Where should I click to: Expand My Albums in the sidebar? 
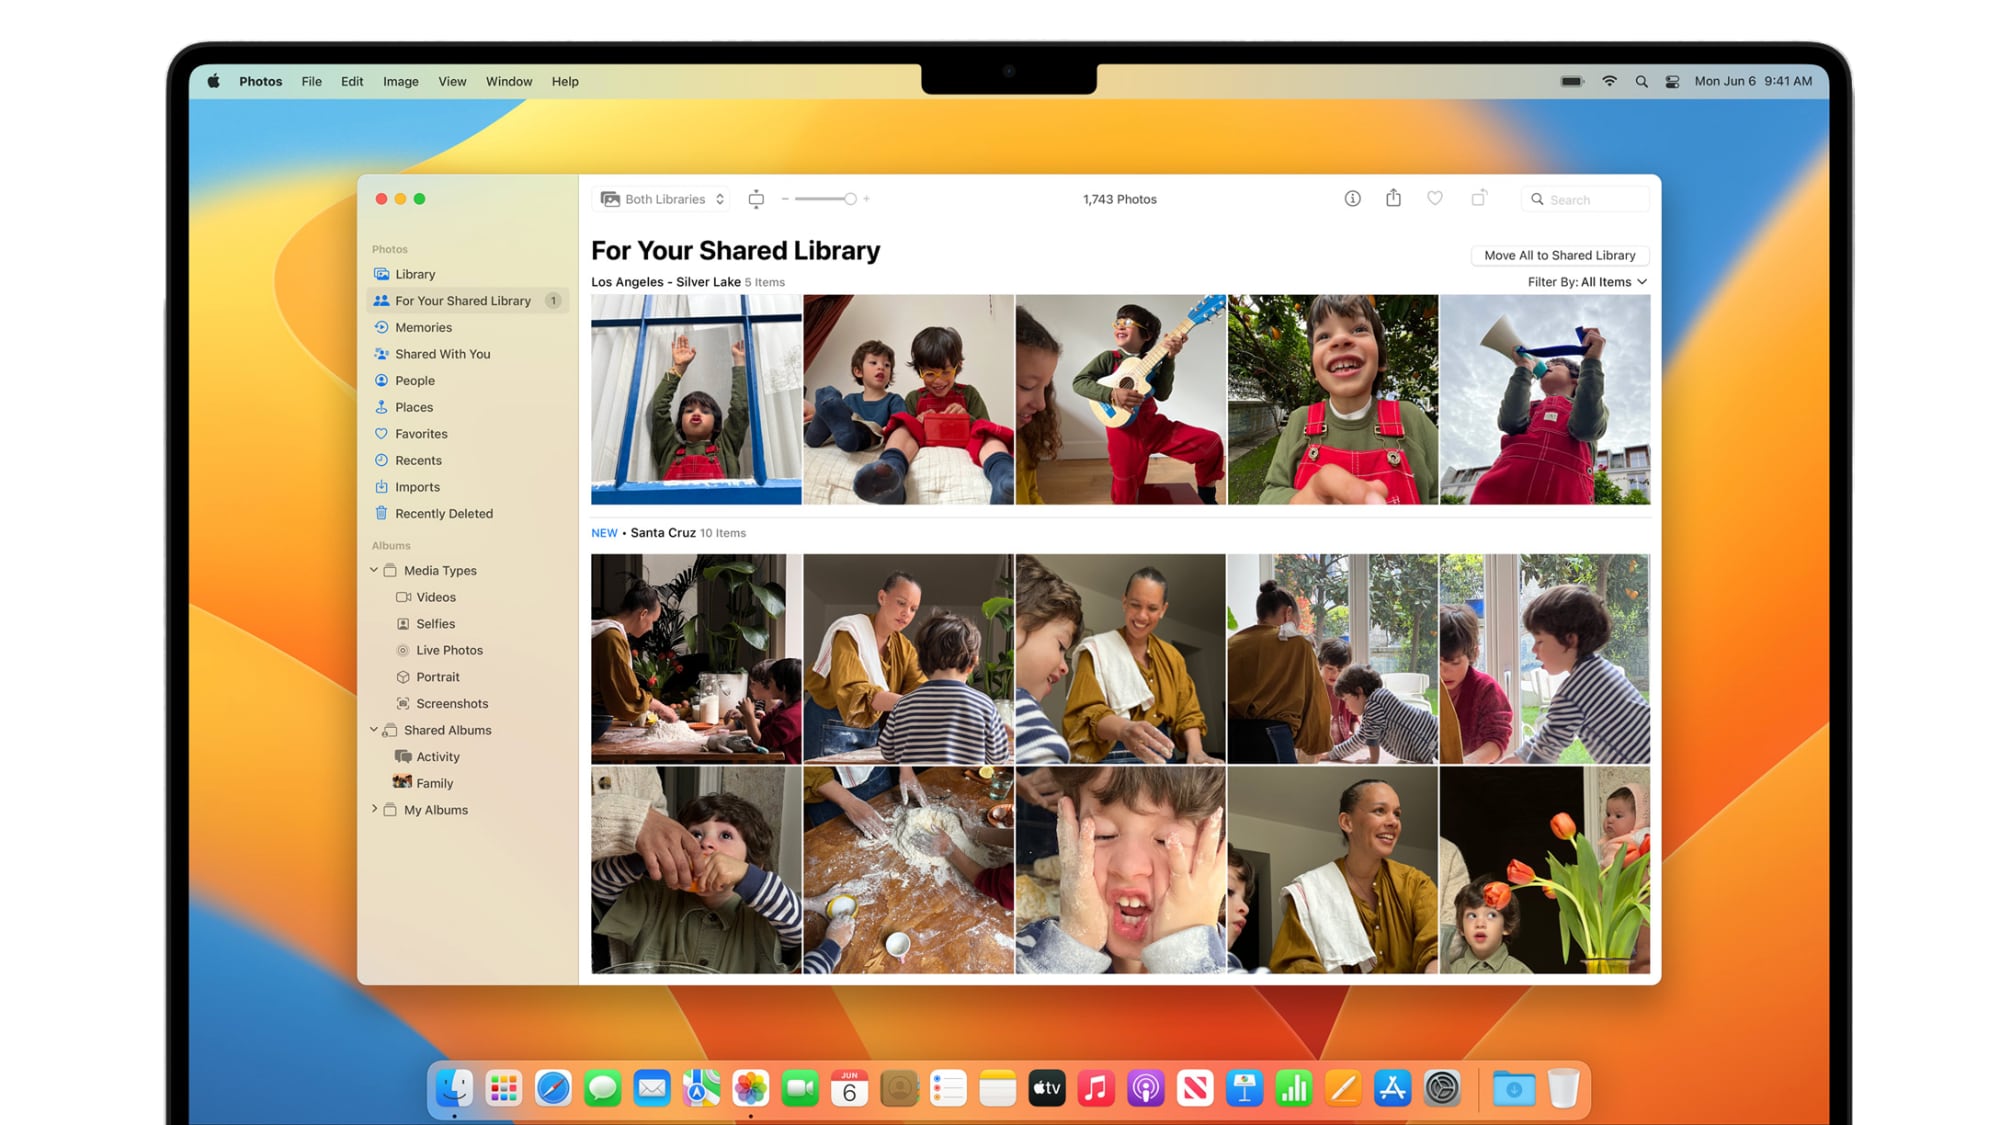(375, 809)
